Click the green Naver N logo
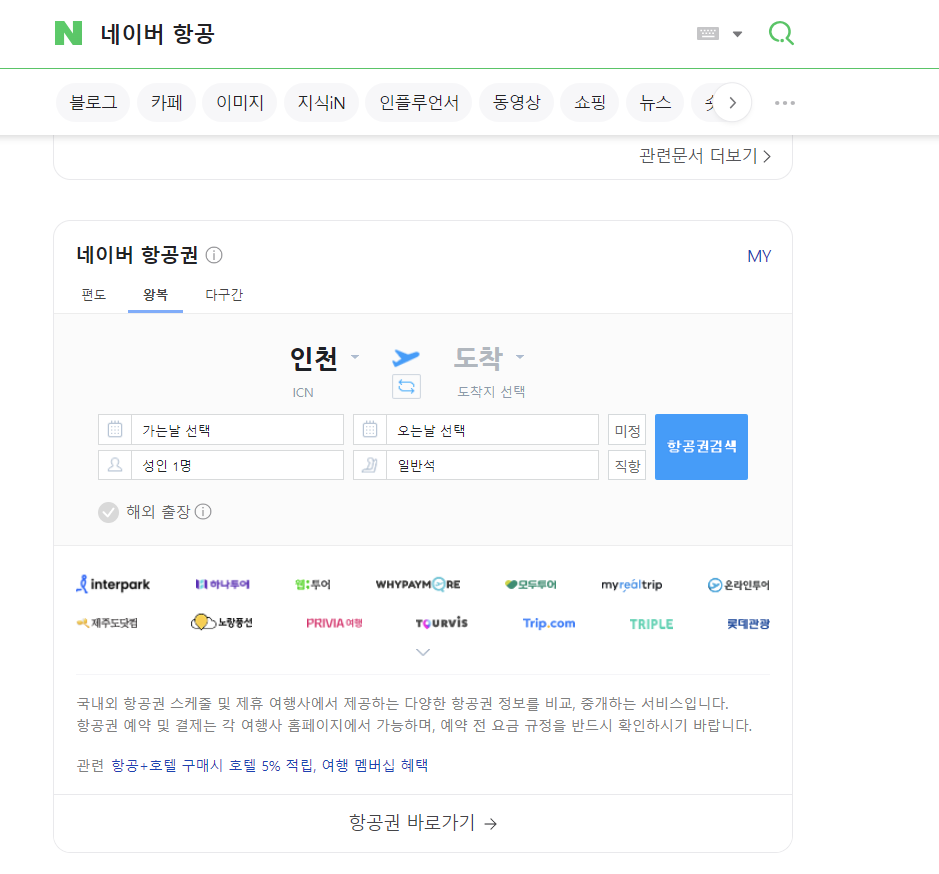The image size is (939, 874). [x=68, y=34]
